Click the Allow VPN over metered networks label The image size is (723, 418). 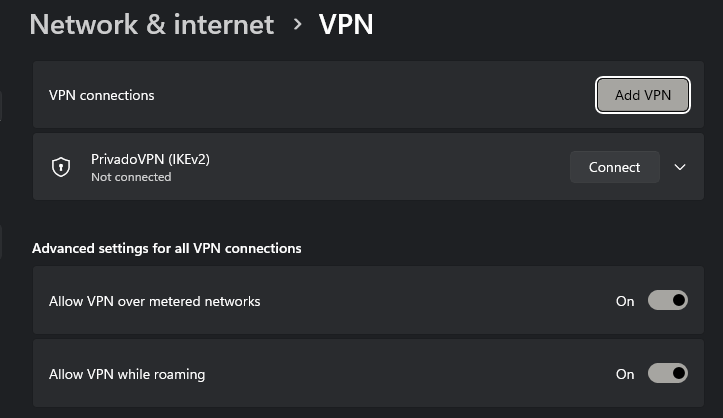[155, 301]
